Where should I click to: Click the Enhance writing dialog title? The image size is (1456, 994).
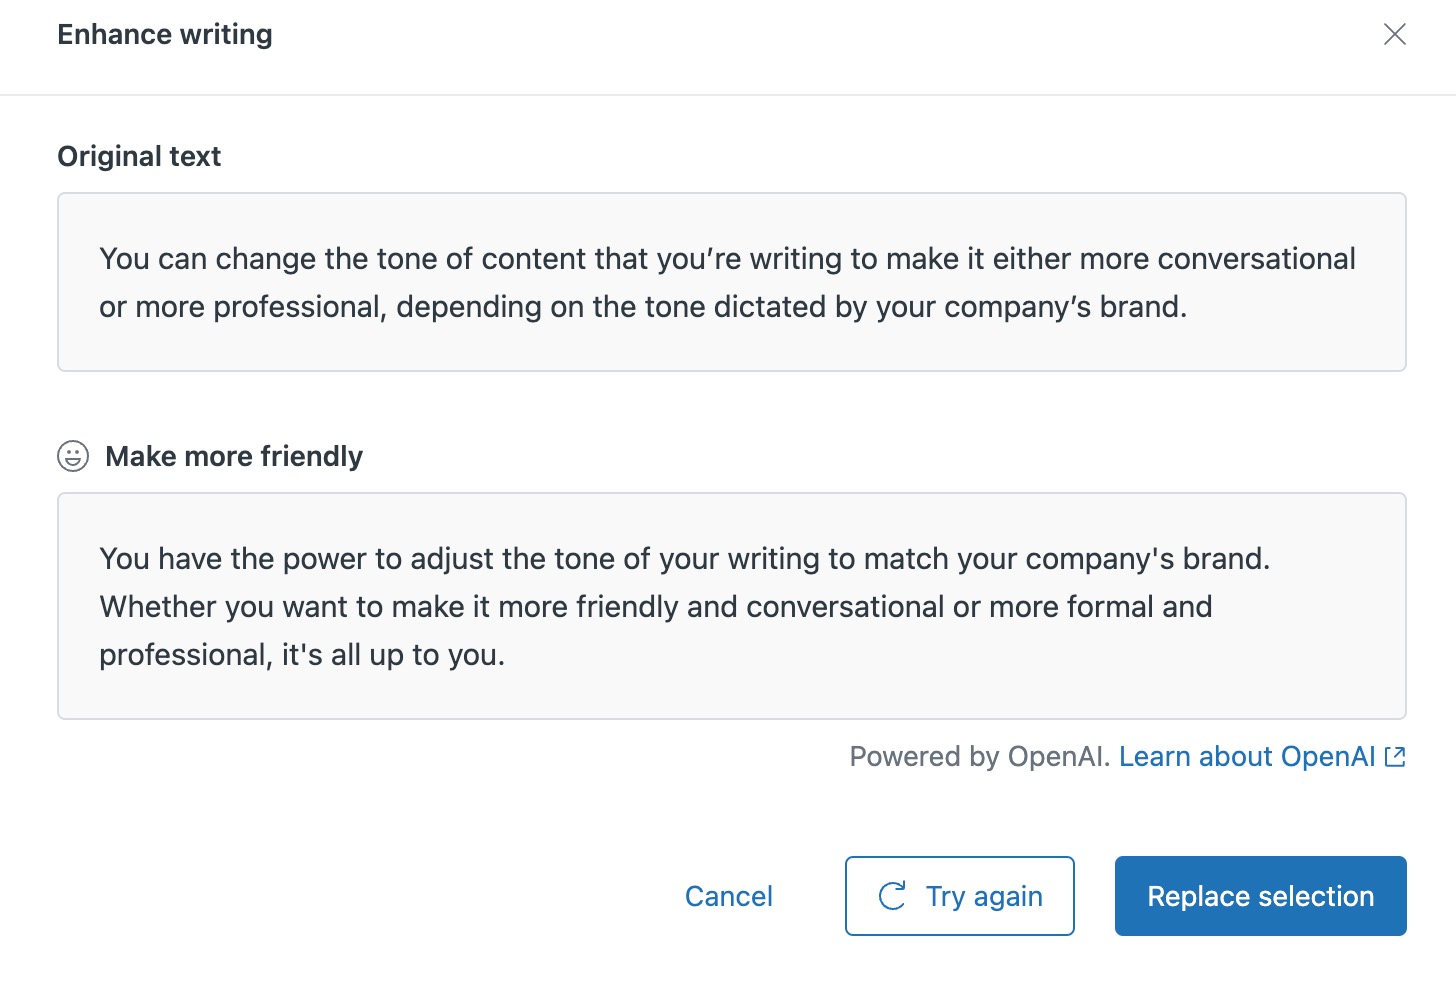[165, 34]
